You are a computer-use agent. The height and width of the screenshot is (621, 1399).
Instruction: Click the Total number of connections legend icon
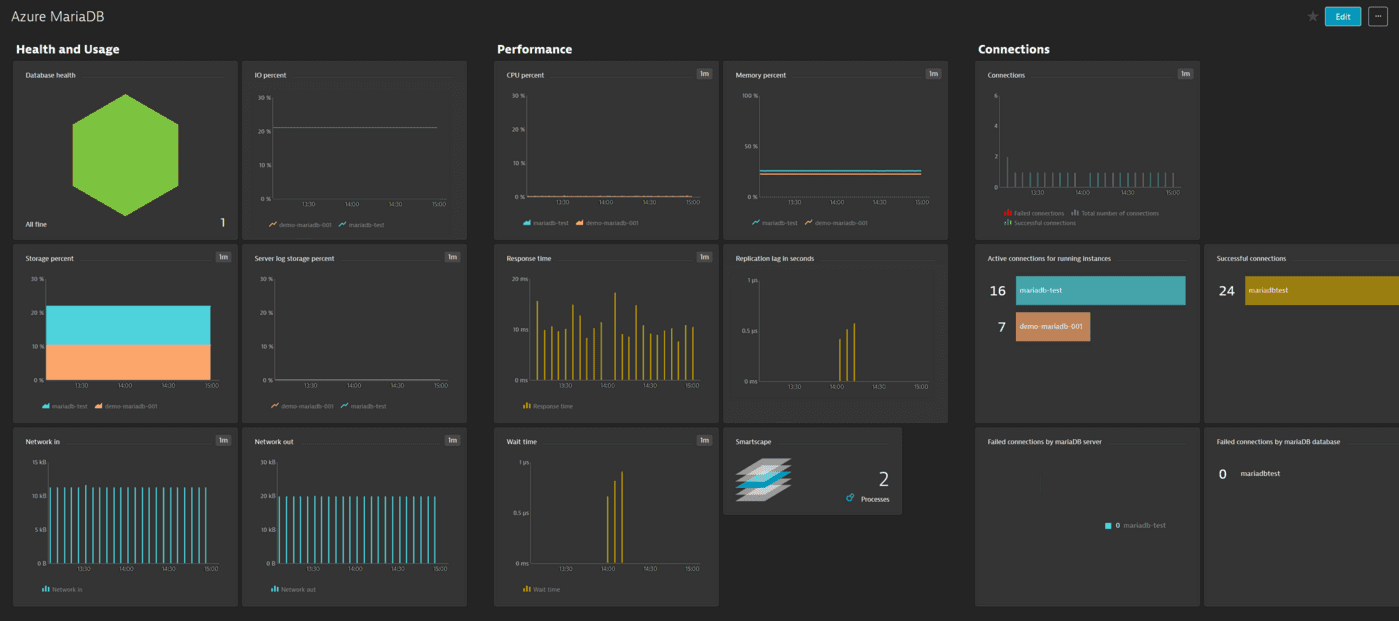[1075, 212]
